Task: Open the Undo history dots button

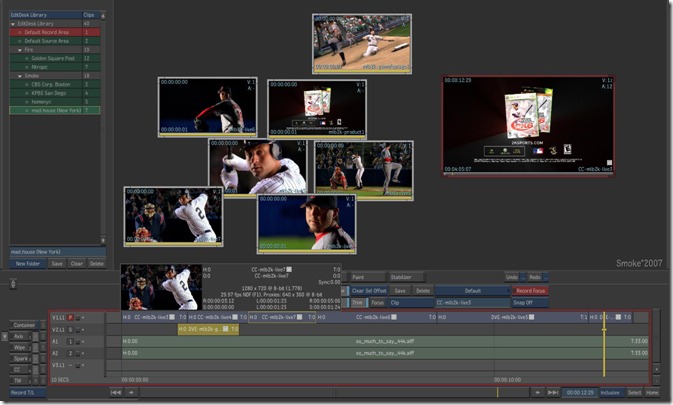Action: click(522, 277)
